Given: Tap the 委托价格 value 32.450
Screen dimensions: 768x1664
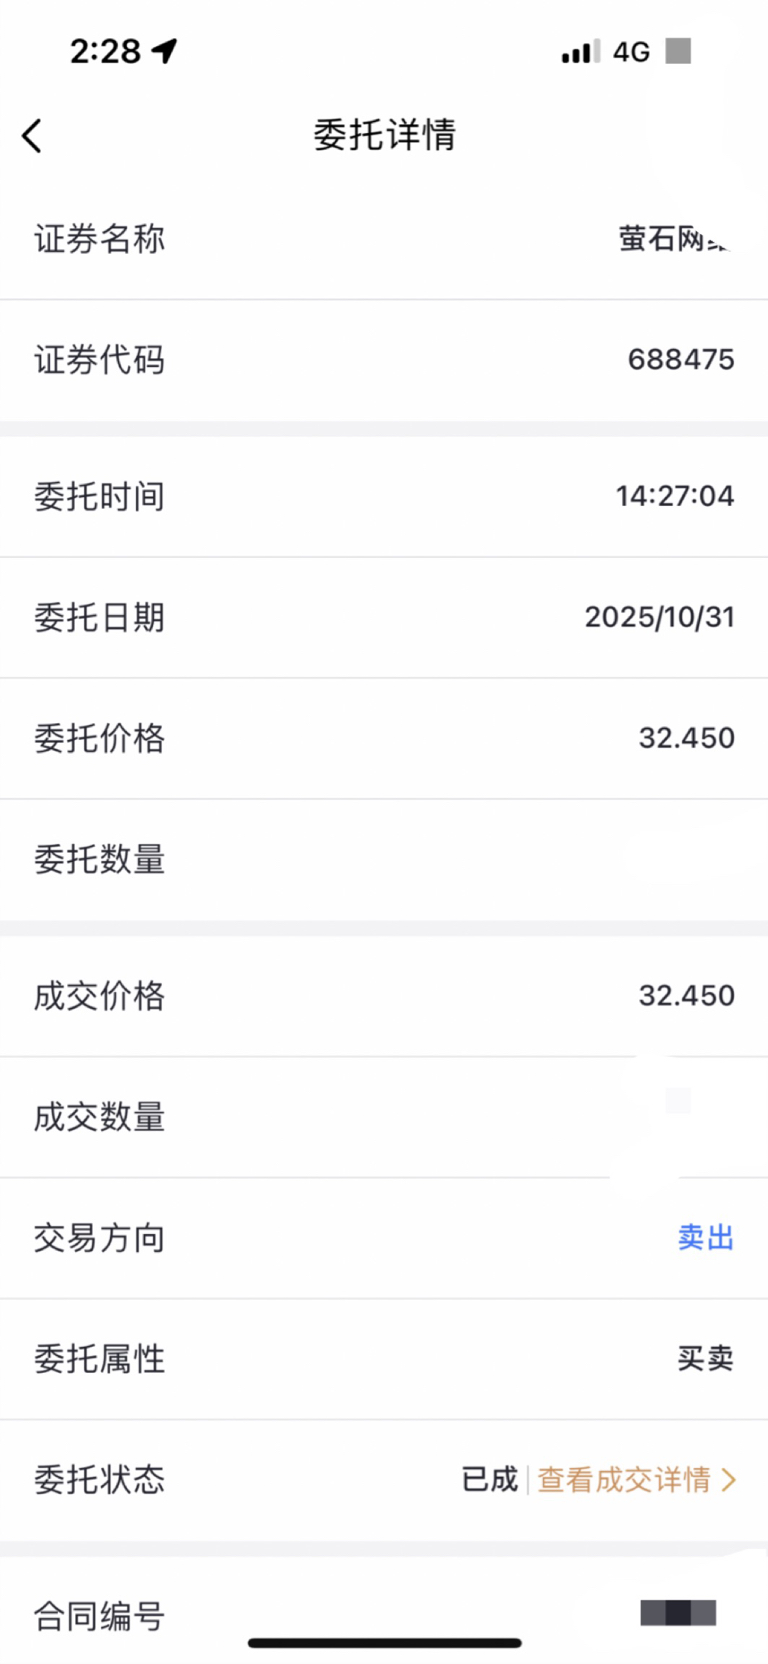Looking at the screenshot, I should tap(687, 738).
